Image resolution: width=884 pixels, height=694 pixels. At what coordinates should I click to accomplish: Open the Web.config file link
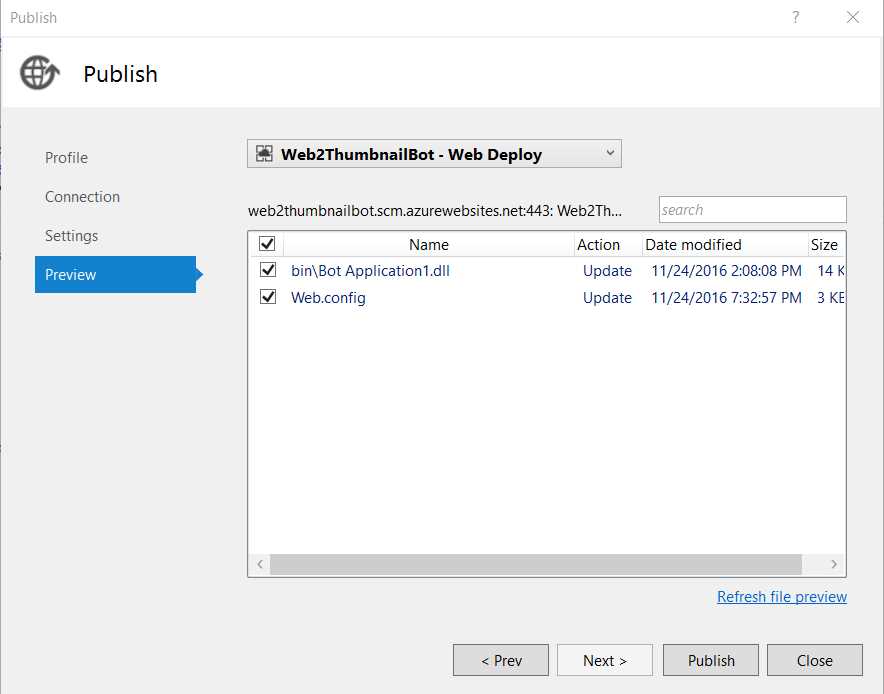[x=328, y=298]
